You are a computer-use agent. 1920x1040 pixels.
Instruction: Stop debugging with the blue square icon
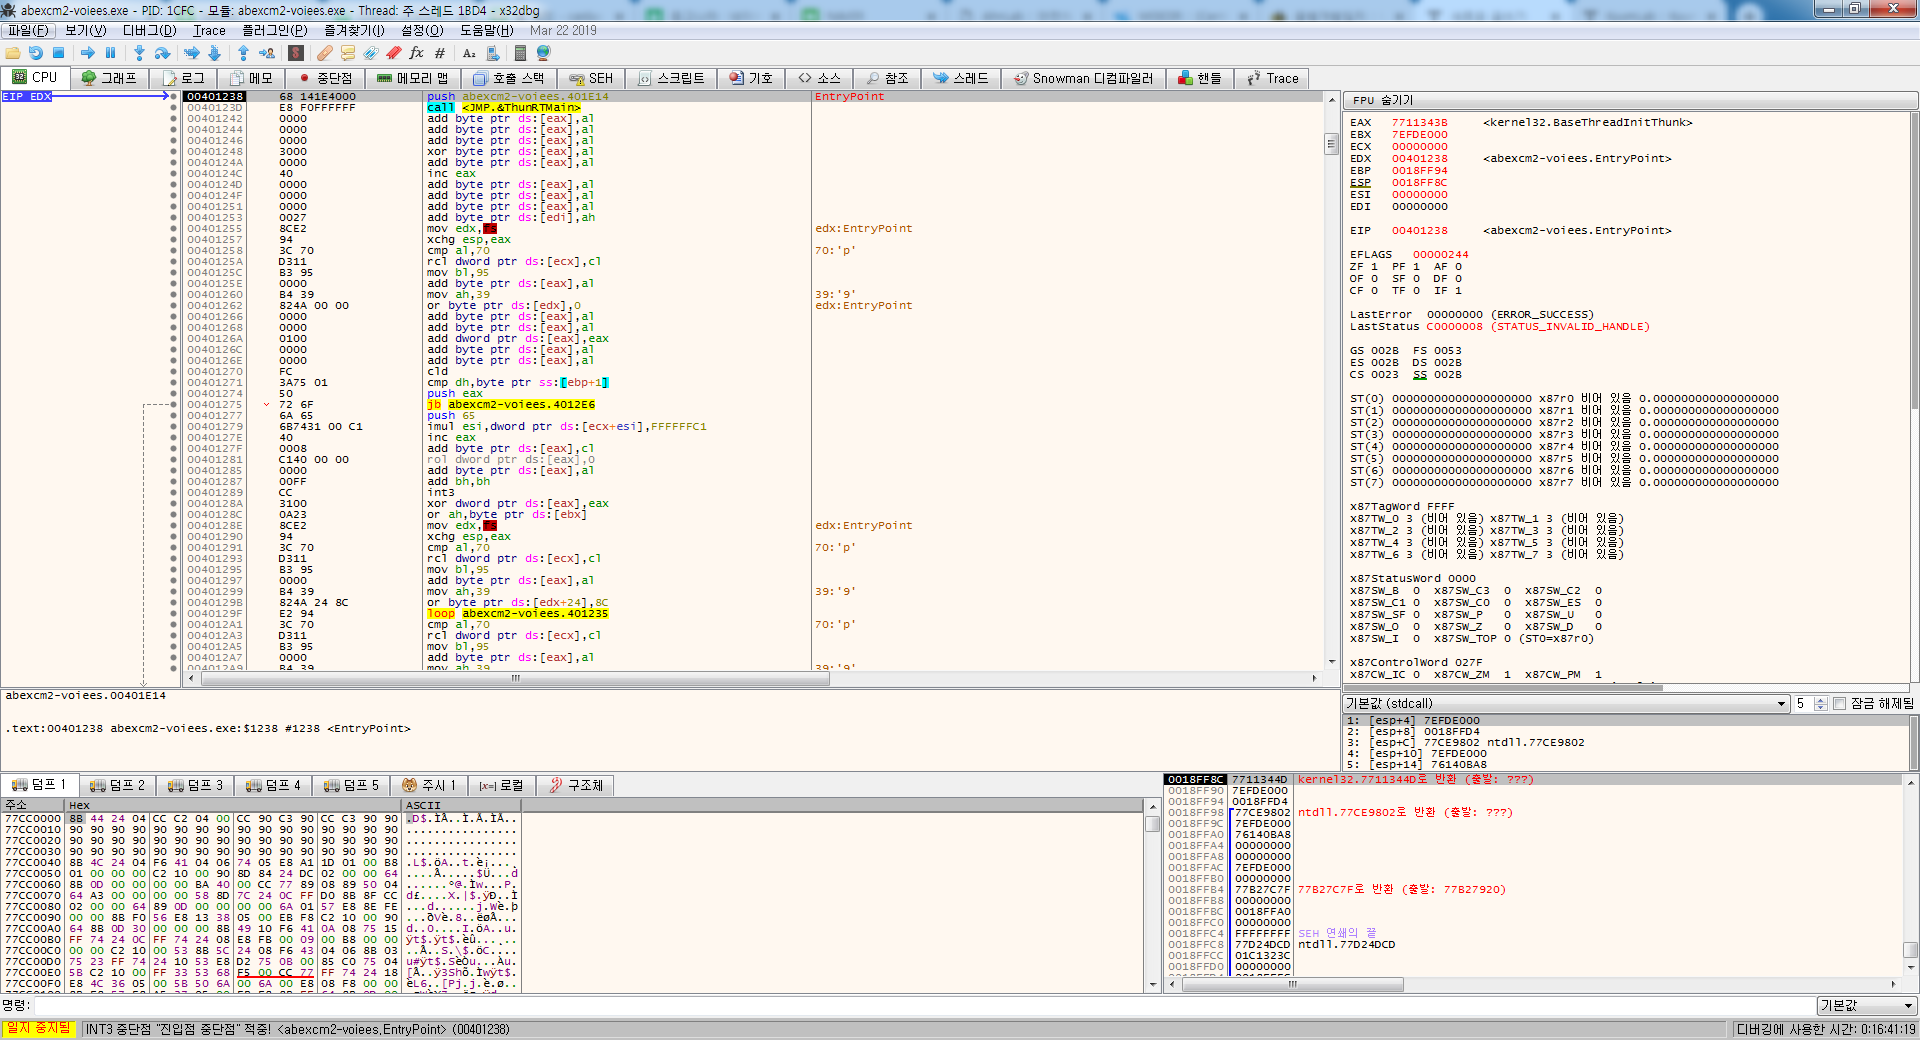coord(58,53)
